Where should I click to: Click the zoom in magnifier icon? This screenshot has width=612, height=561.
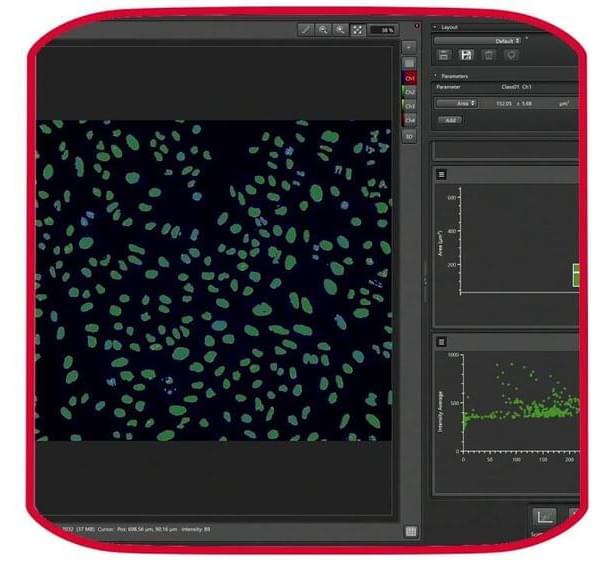340,30
